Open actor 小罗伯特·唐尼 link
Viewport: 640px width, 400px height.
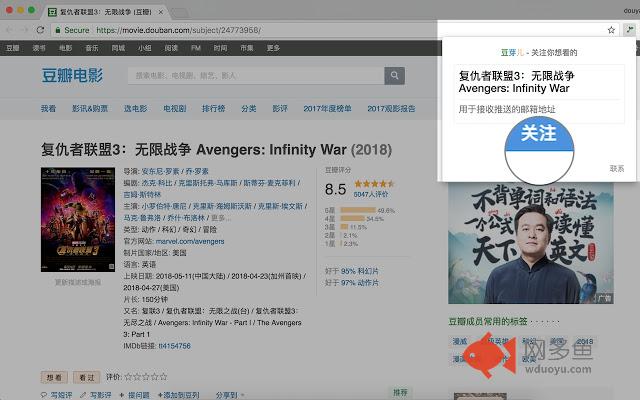(x=164, y=206)
